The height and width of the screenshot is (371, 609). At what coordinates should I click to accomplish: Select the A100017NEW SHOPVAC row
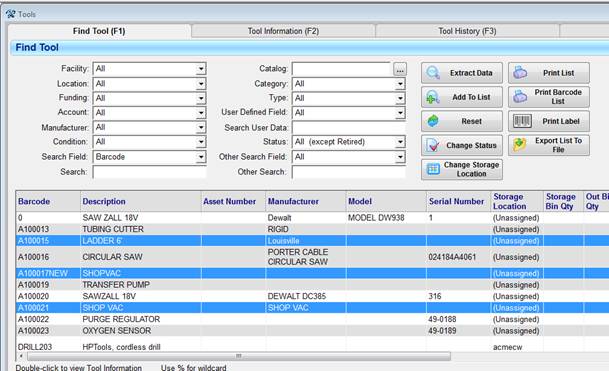pos(312,273)
